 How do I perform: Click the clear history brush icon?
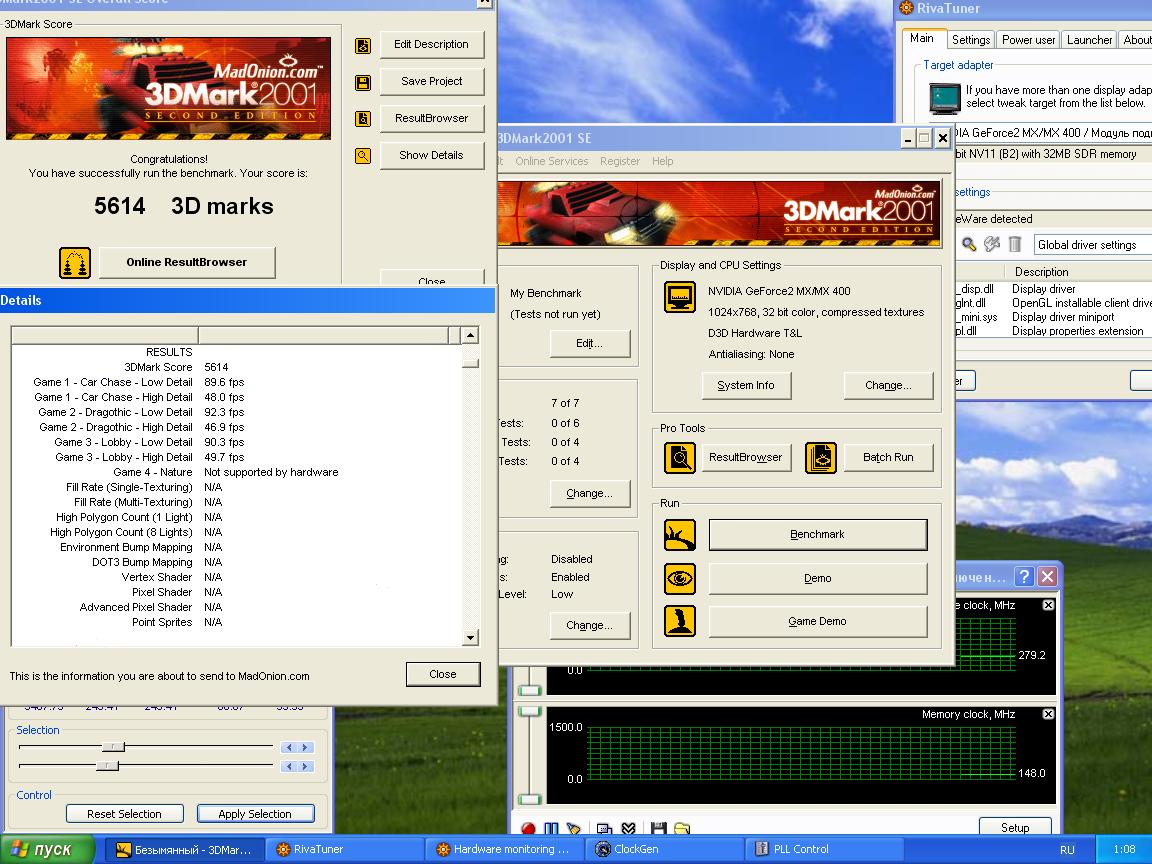pos(573,829)
